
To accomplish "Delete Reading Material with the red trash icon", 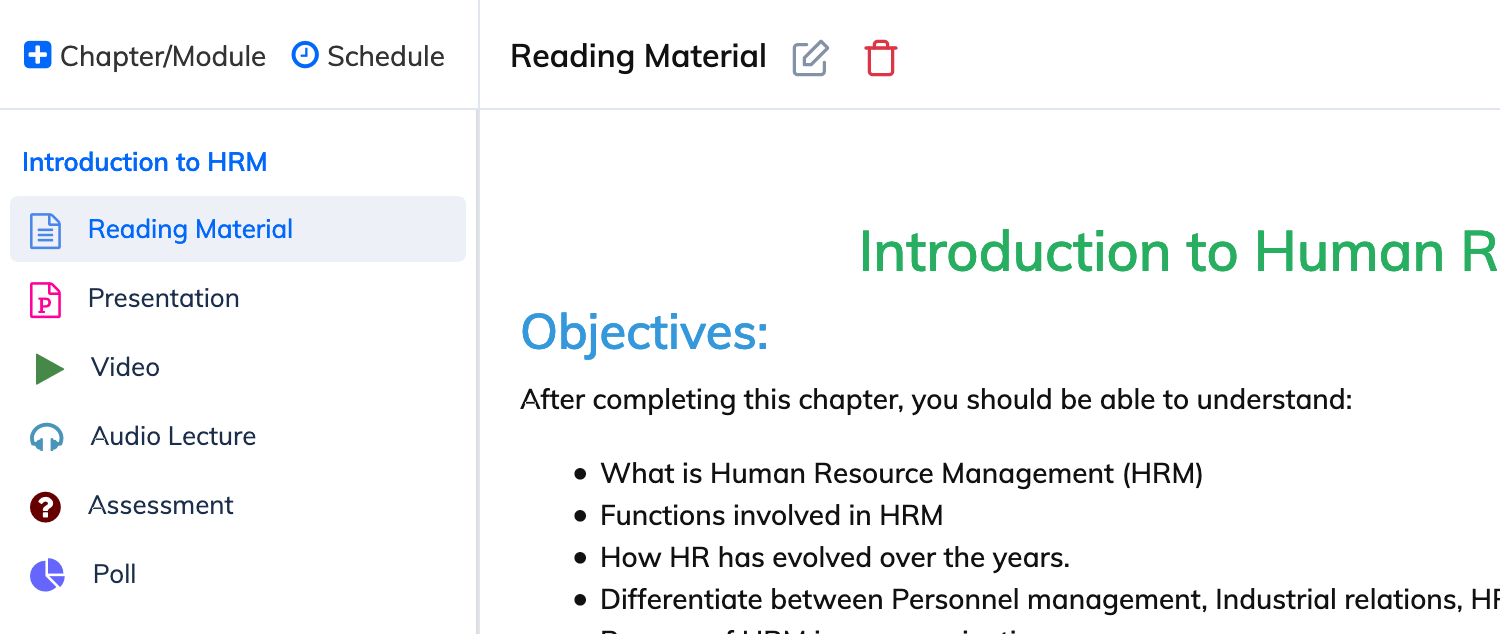I will [881, 58].
